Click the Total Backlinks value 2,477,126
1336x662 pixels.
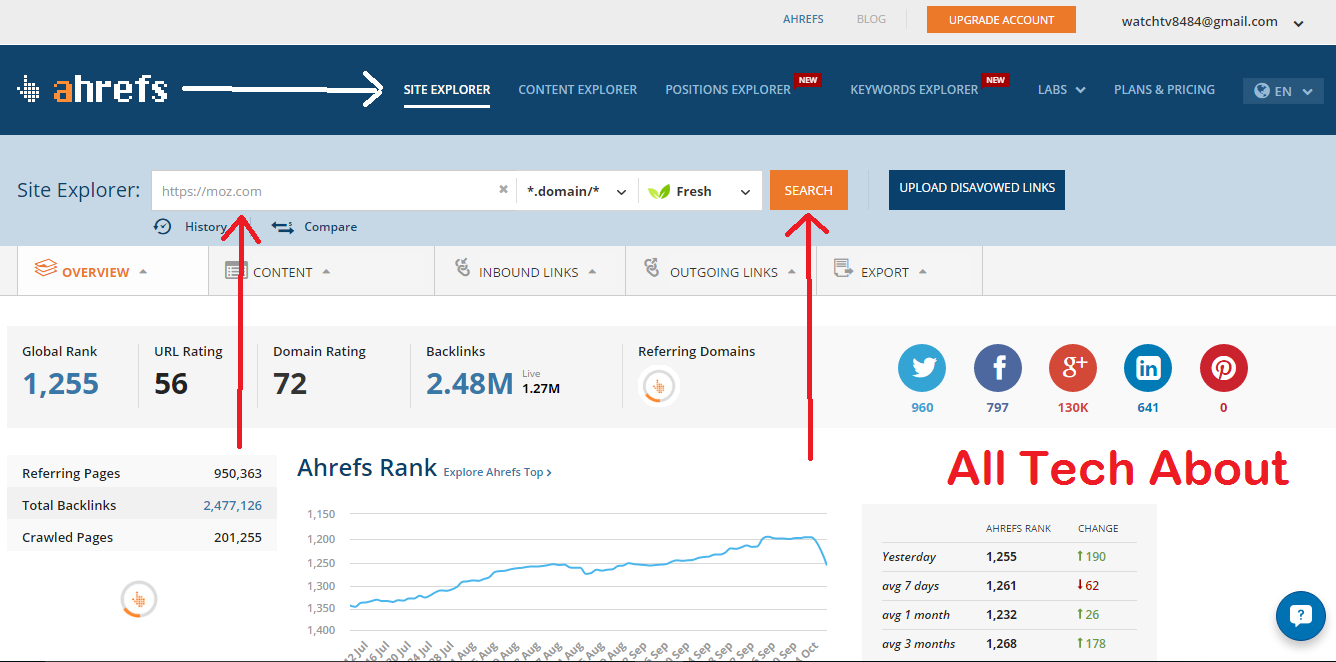(232, 505)
